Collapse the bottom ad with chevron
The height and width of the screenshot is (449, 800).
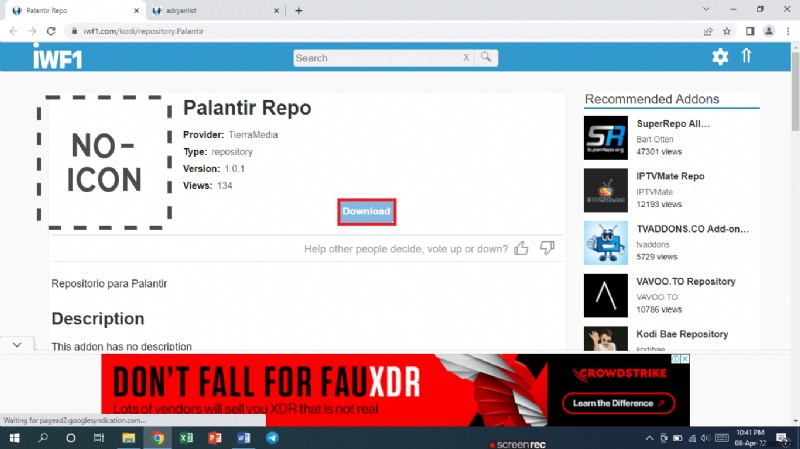[x=17, y=345]
